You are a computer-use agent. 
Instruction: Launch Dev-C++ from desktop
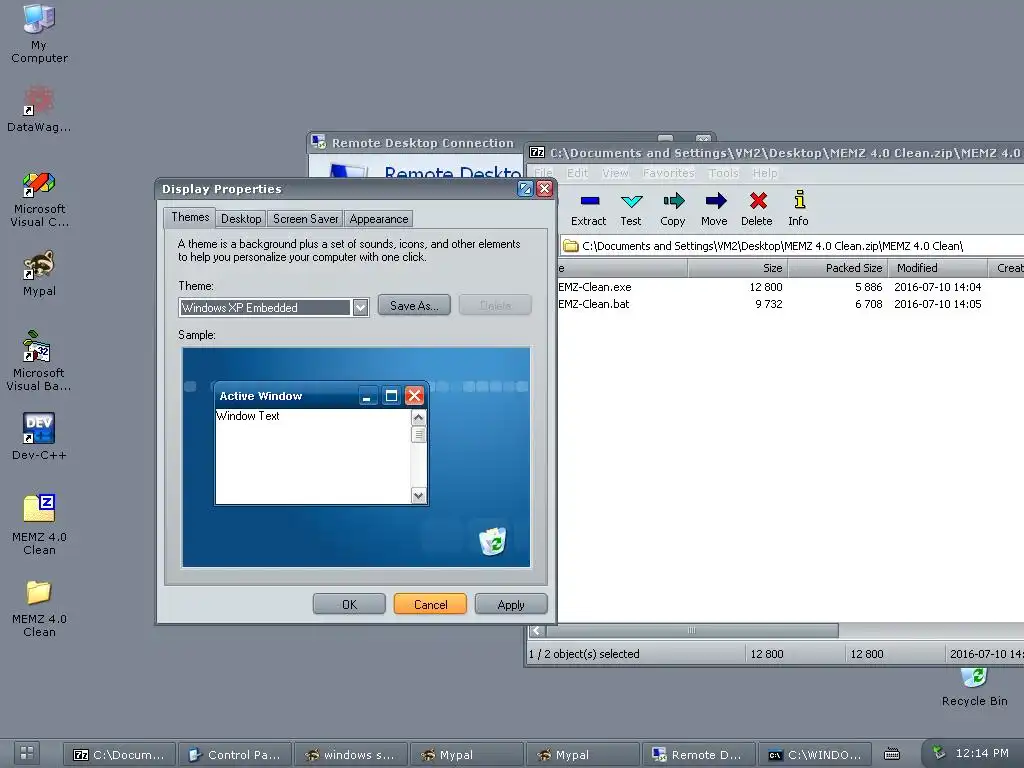pos(39,437)
